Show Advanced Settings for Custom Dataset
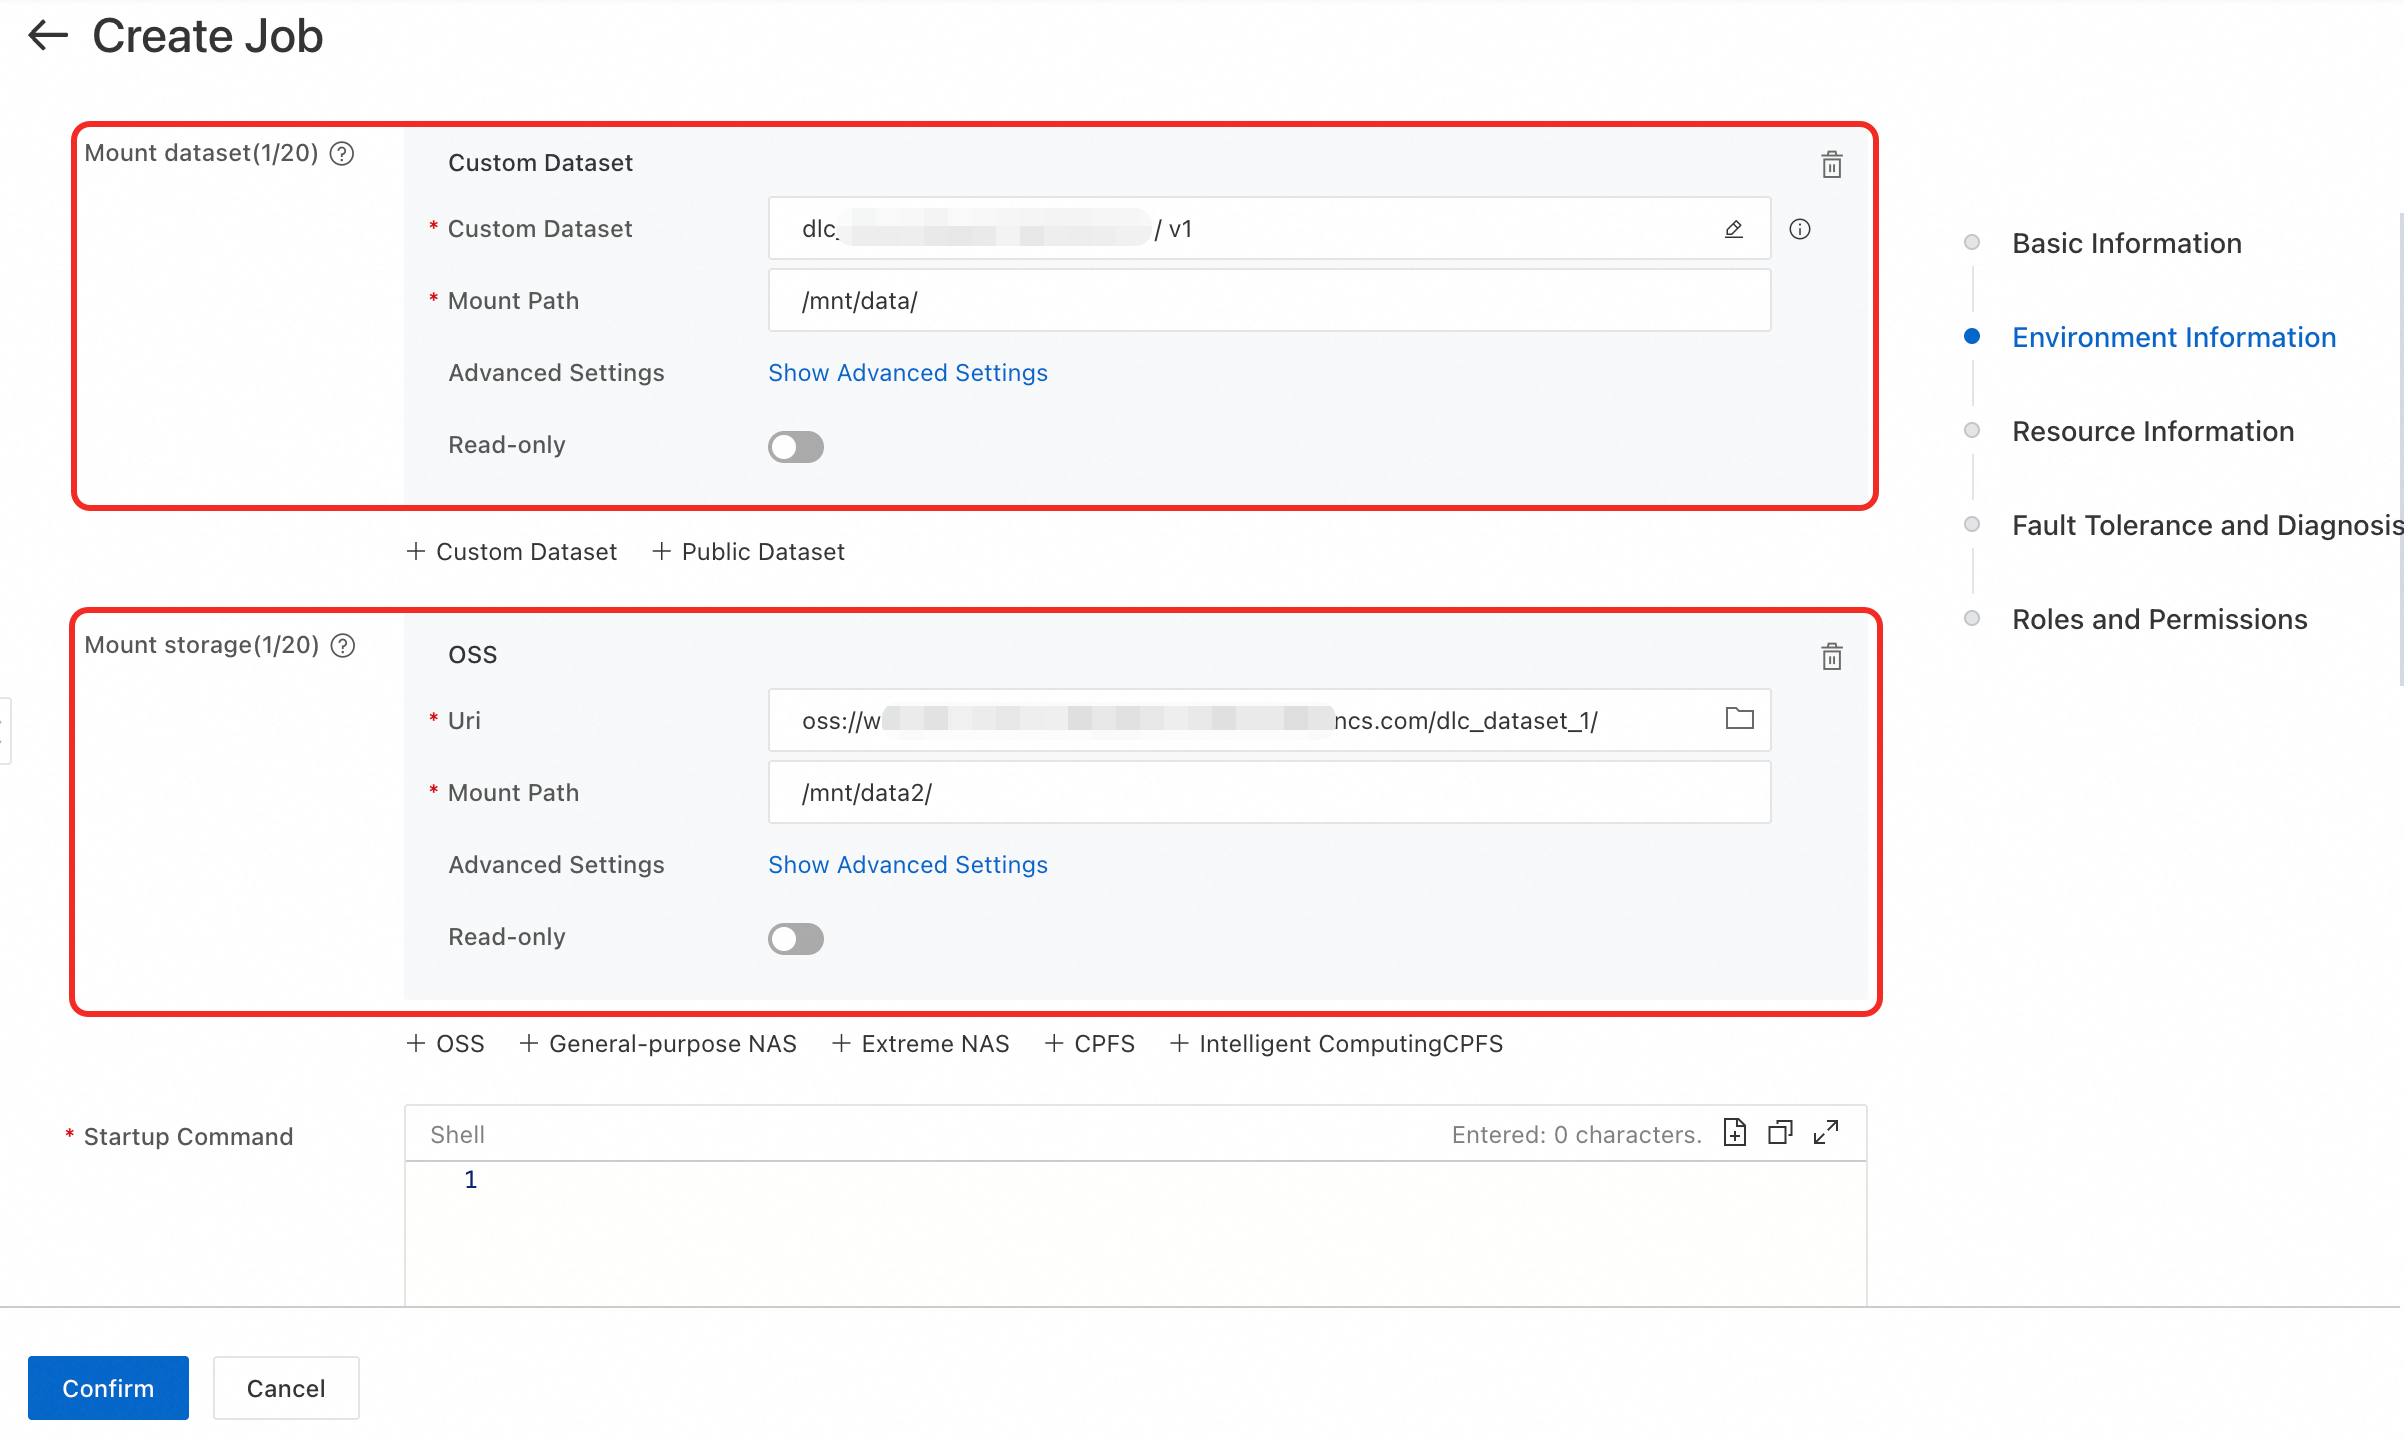Viewport: 2404px width, 1442px height. (x=907, y=373)
